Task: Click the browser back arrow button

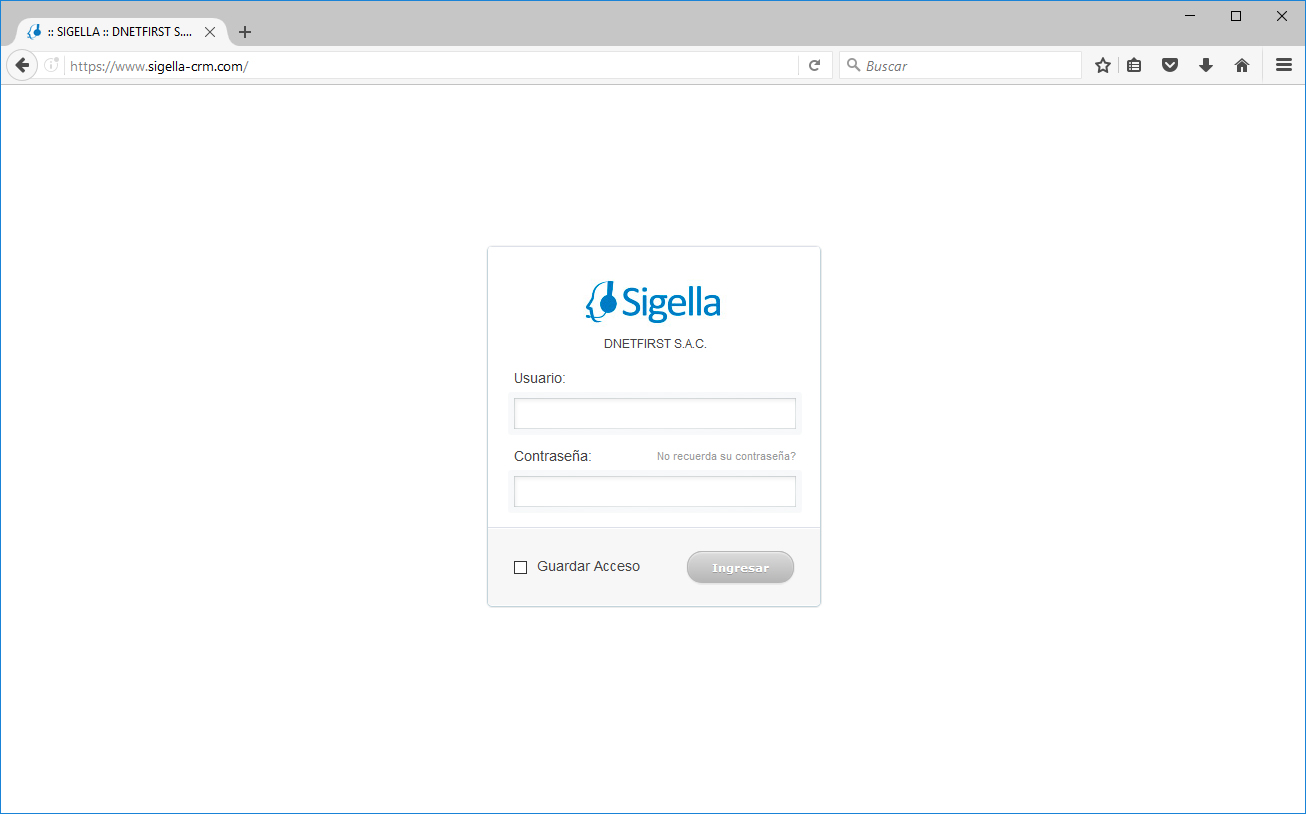Action: point(22,65)
